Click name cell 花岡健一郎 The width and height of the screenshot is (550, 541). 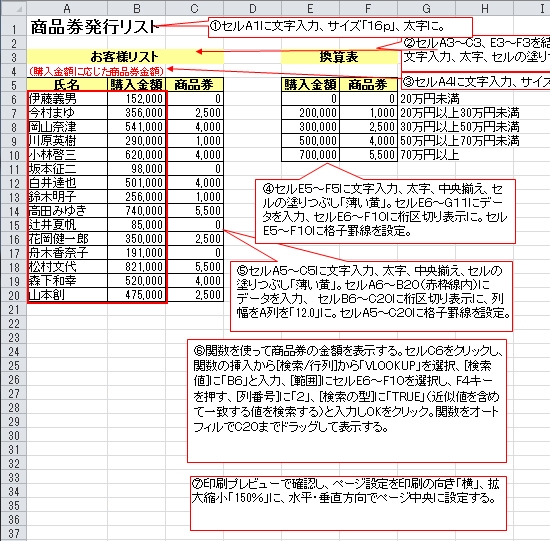click(67, 239)
